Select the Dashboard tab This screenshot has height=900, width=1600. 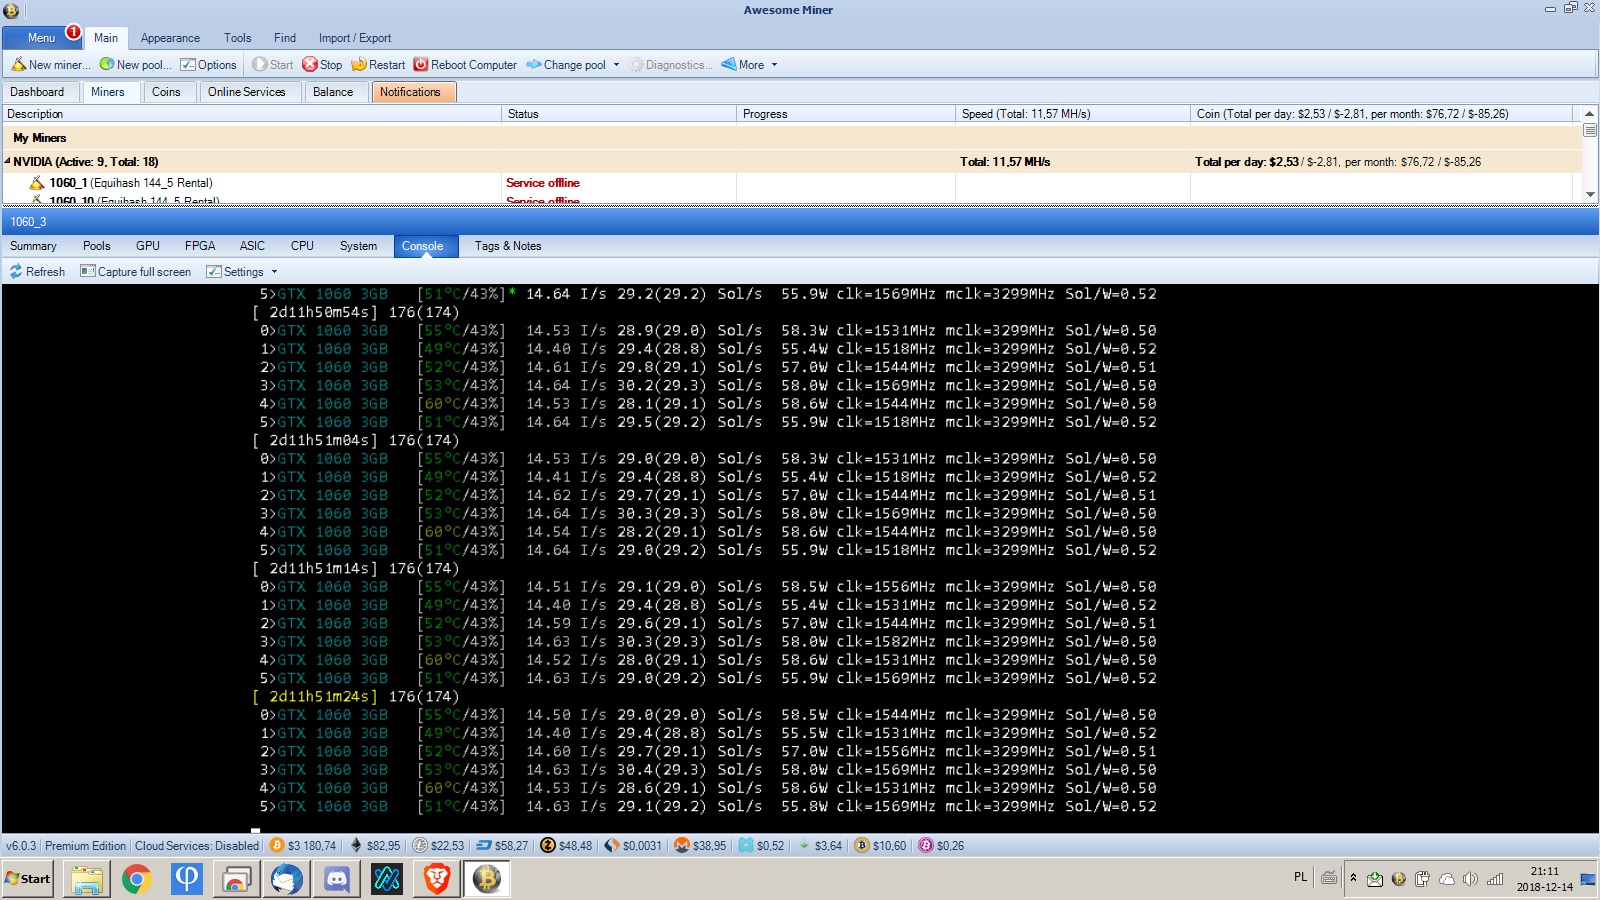(37, 92)
